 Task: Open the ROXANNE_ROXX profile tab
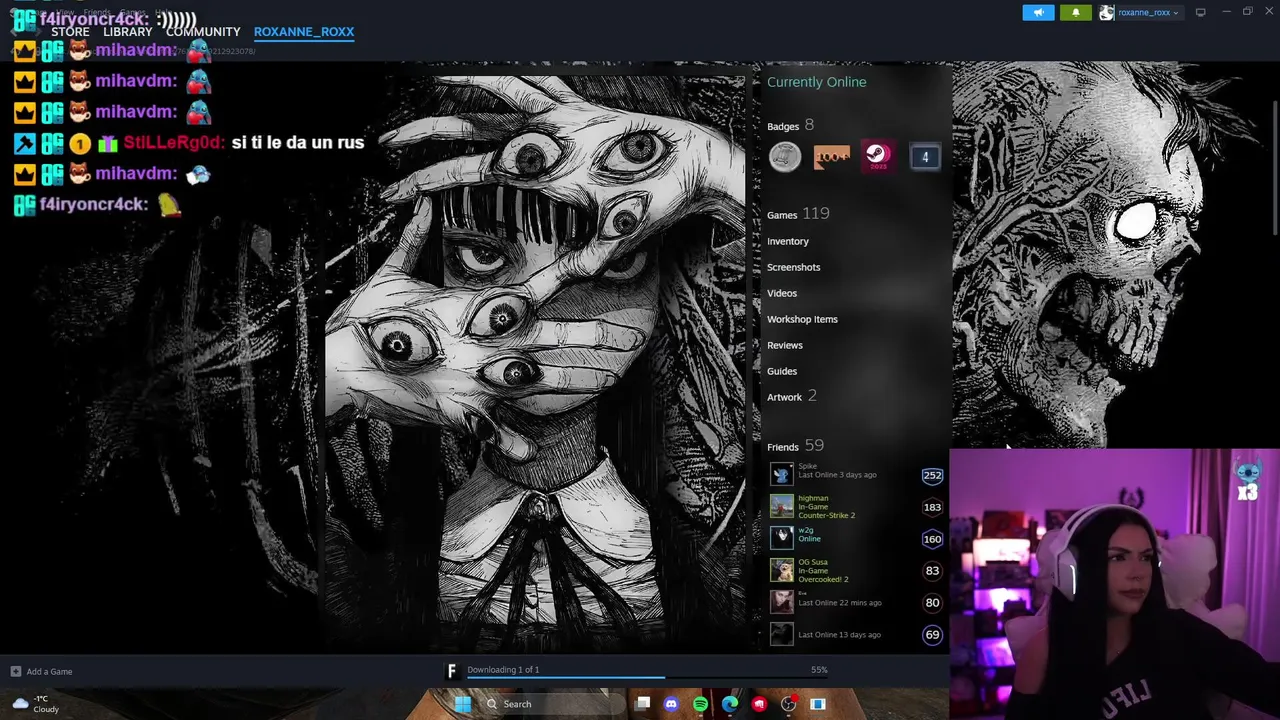(x=304, y=32)
